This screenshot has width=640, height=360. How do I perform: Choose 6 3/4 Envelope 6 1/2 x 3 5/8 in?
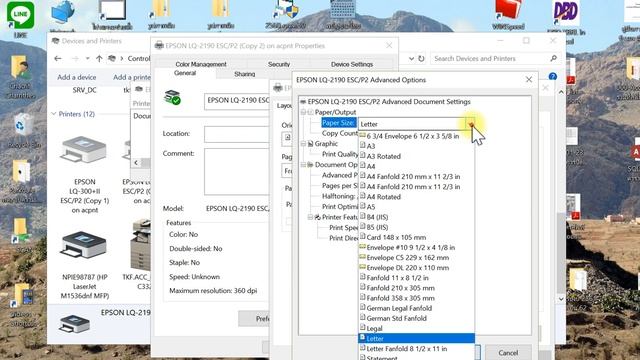pos(413,136)
